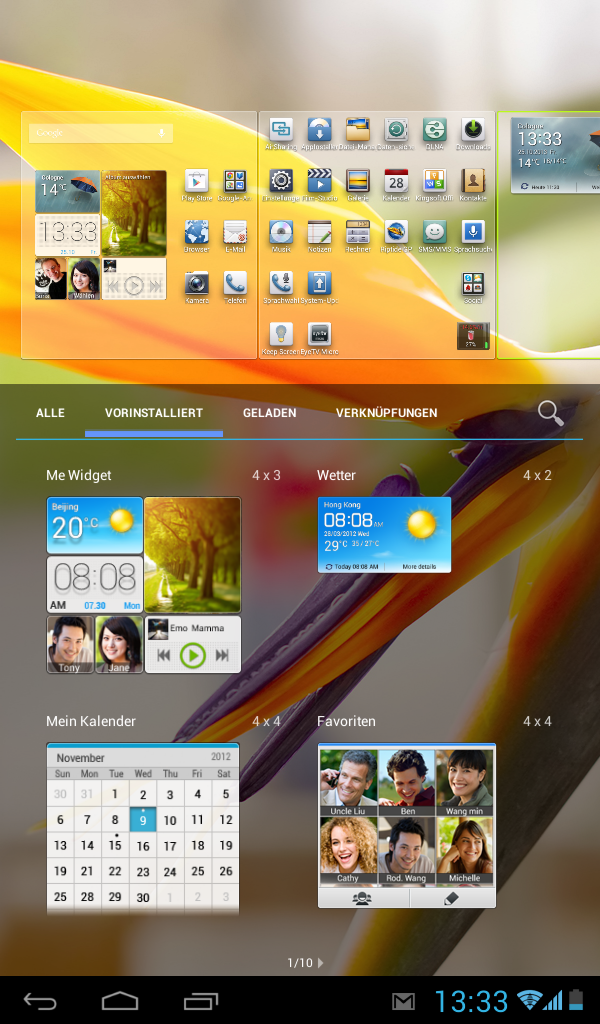Tap the Telefon phone icon
The width and height of the screenshot is (600, 1024).
click(235, 284)
